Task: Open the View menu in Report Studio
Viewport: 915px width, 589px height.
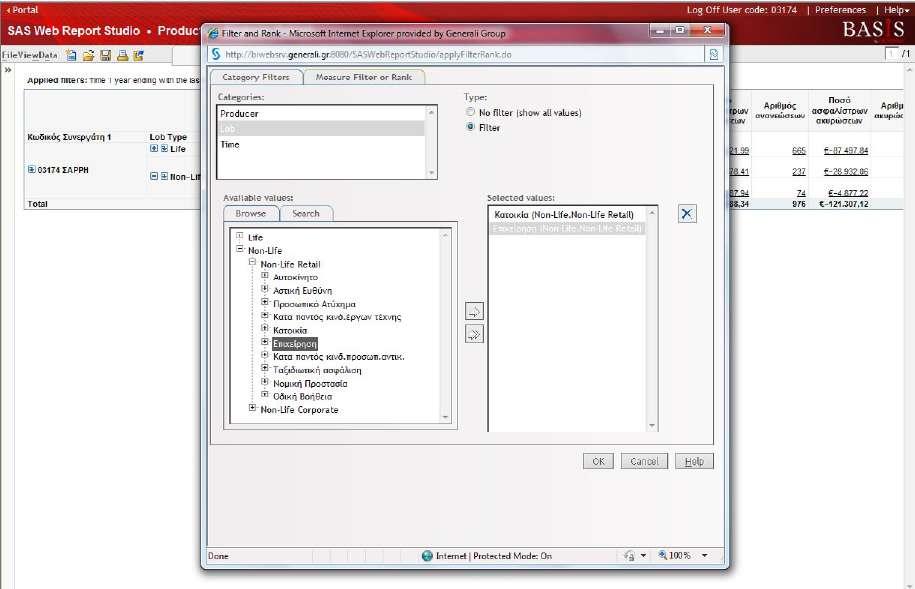Action: tap(30, 55)
